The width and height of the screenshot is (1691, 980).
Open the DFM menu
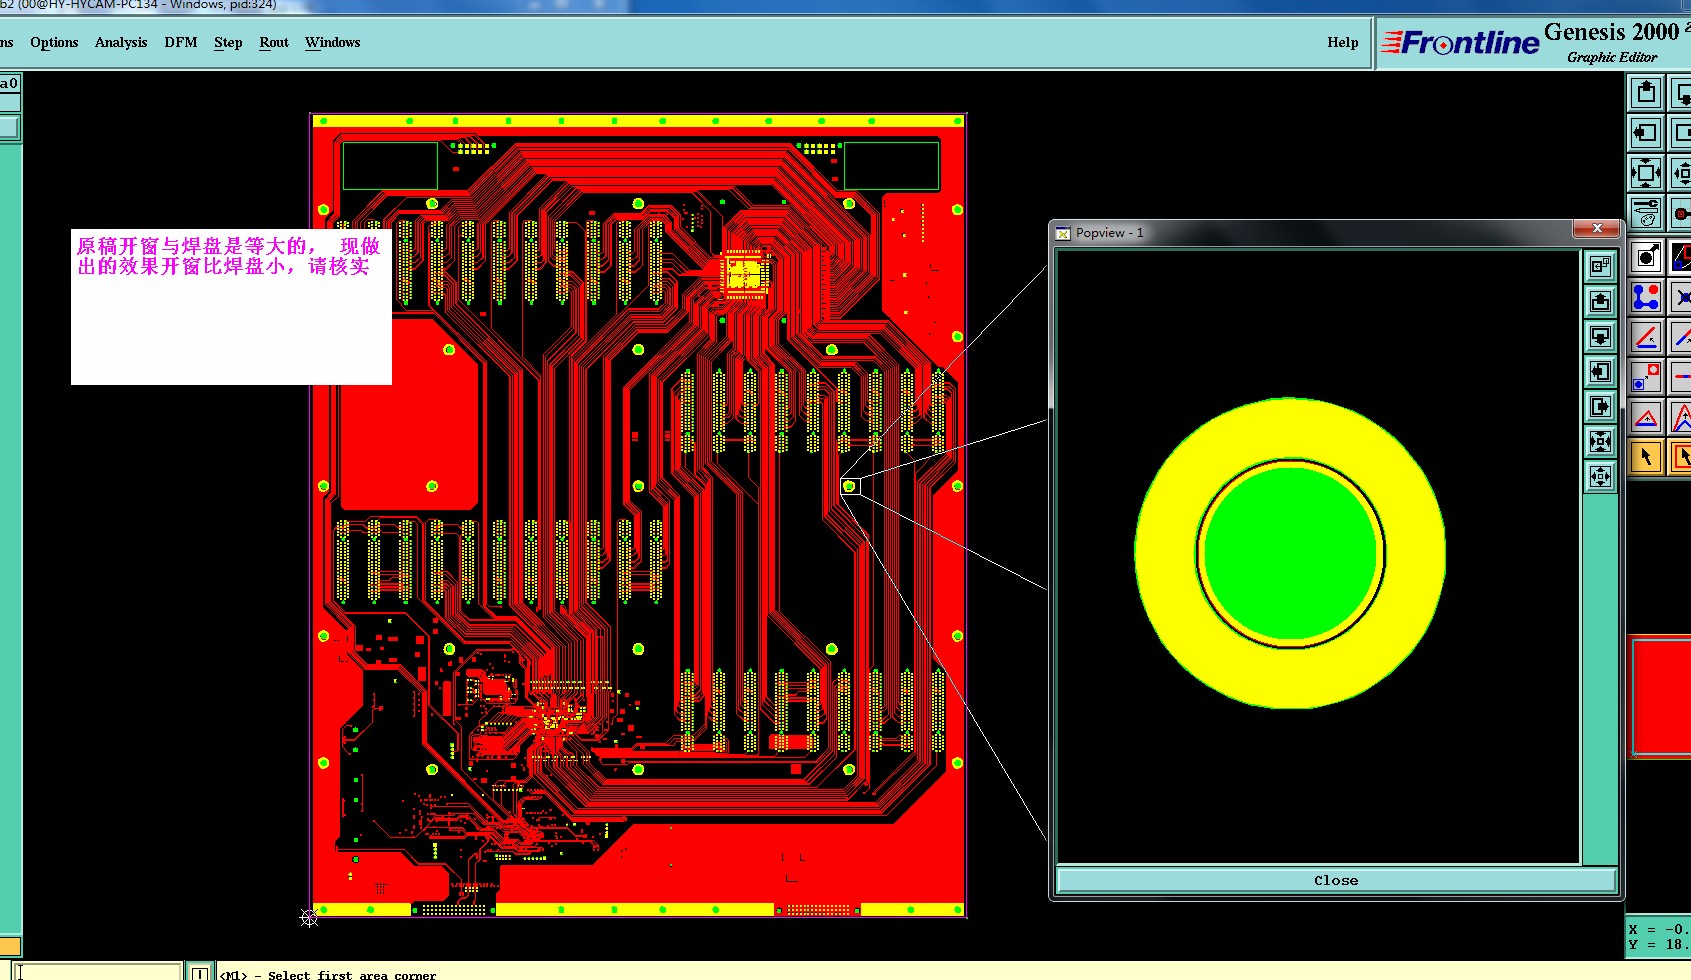181,42
